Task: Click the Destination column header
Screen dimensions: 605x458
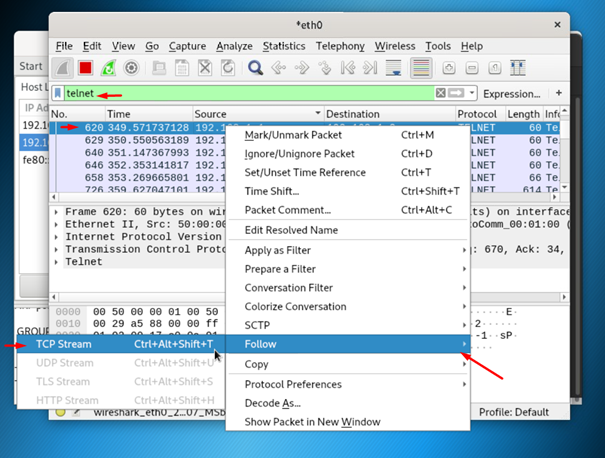Action: 390,114
